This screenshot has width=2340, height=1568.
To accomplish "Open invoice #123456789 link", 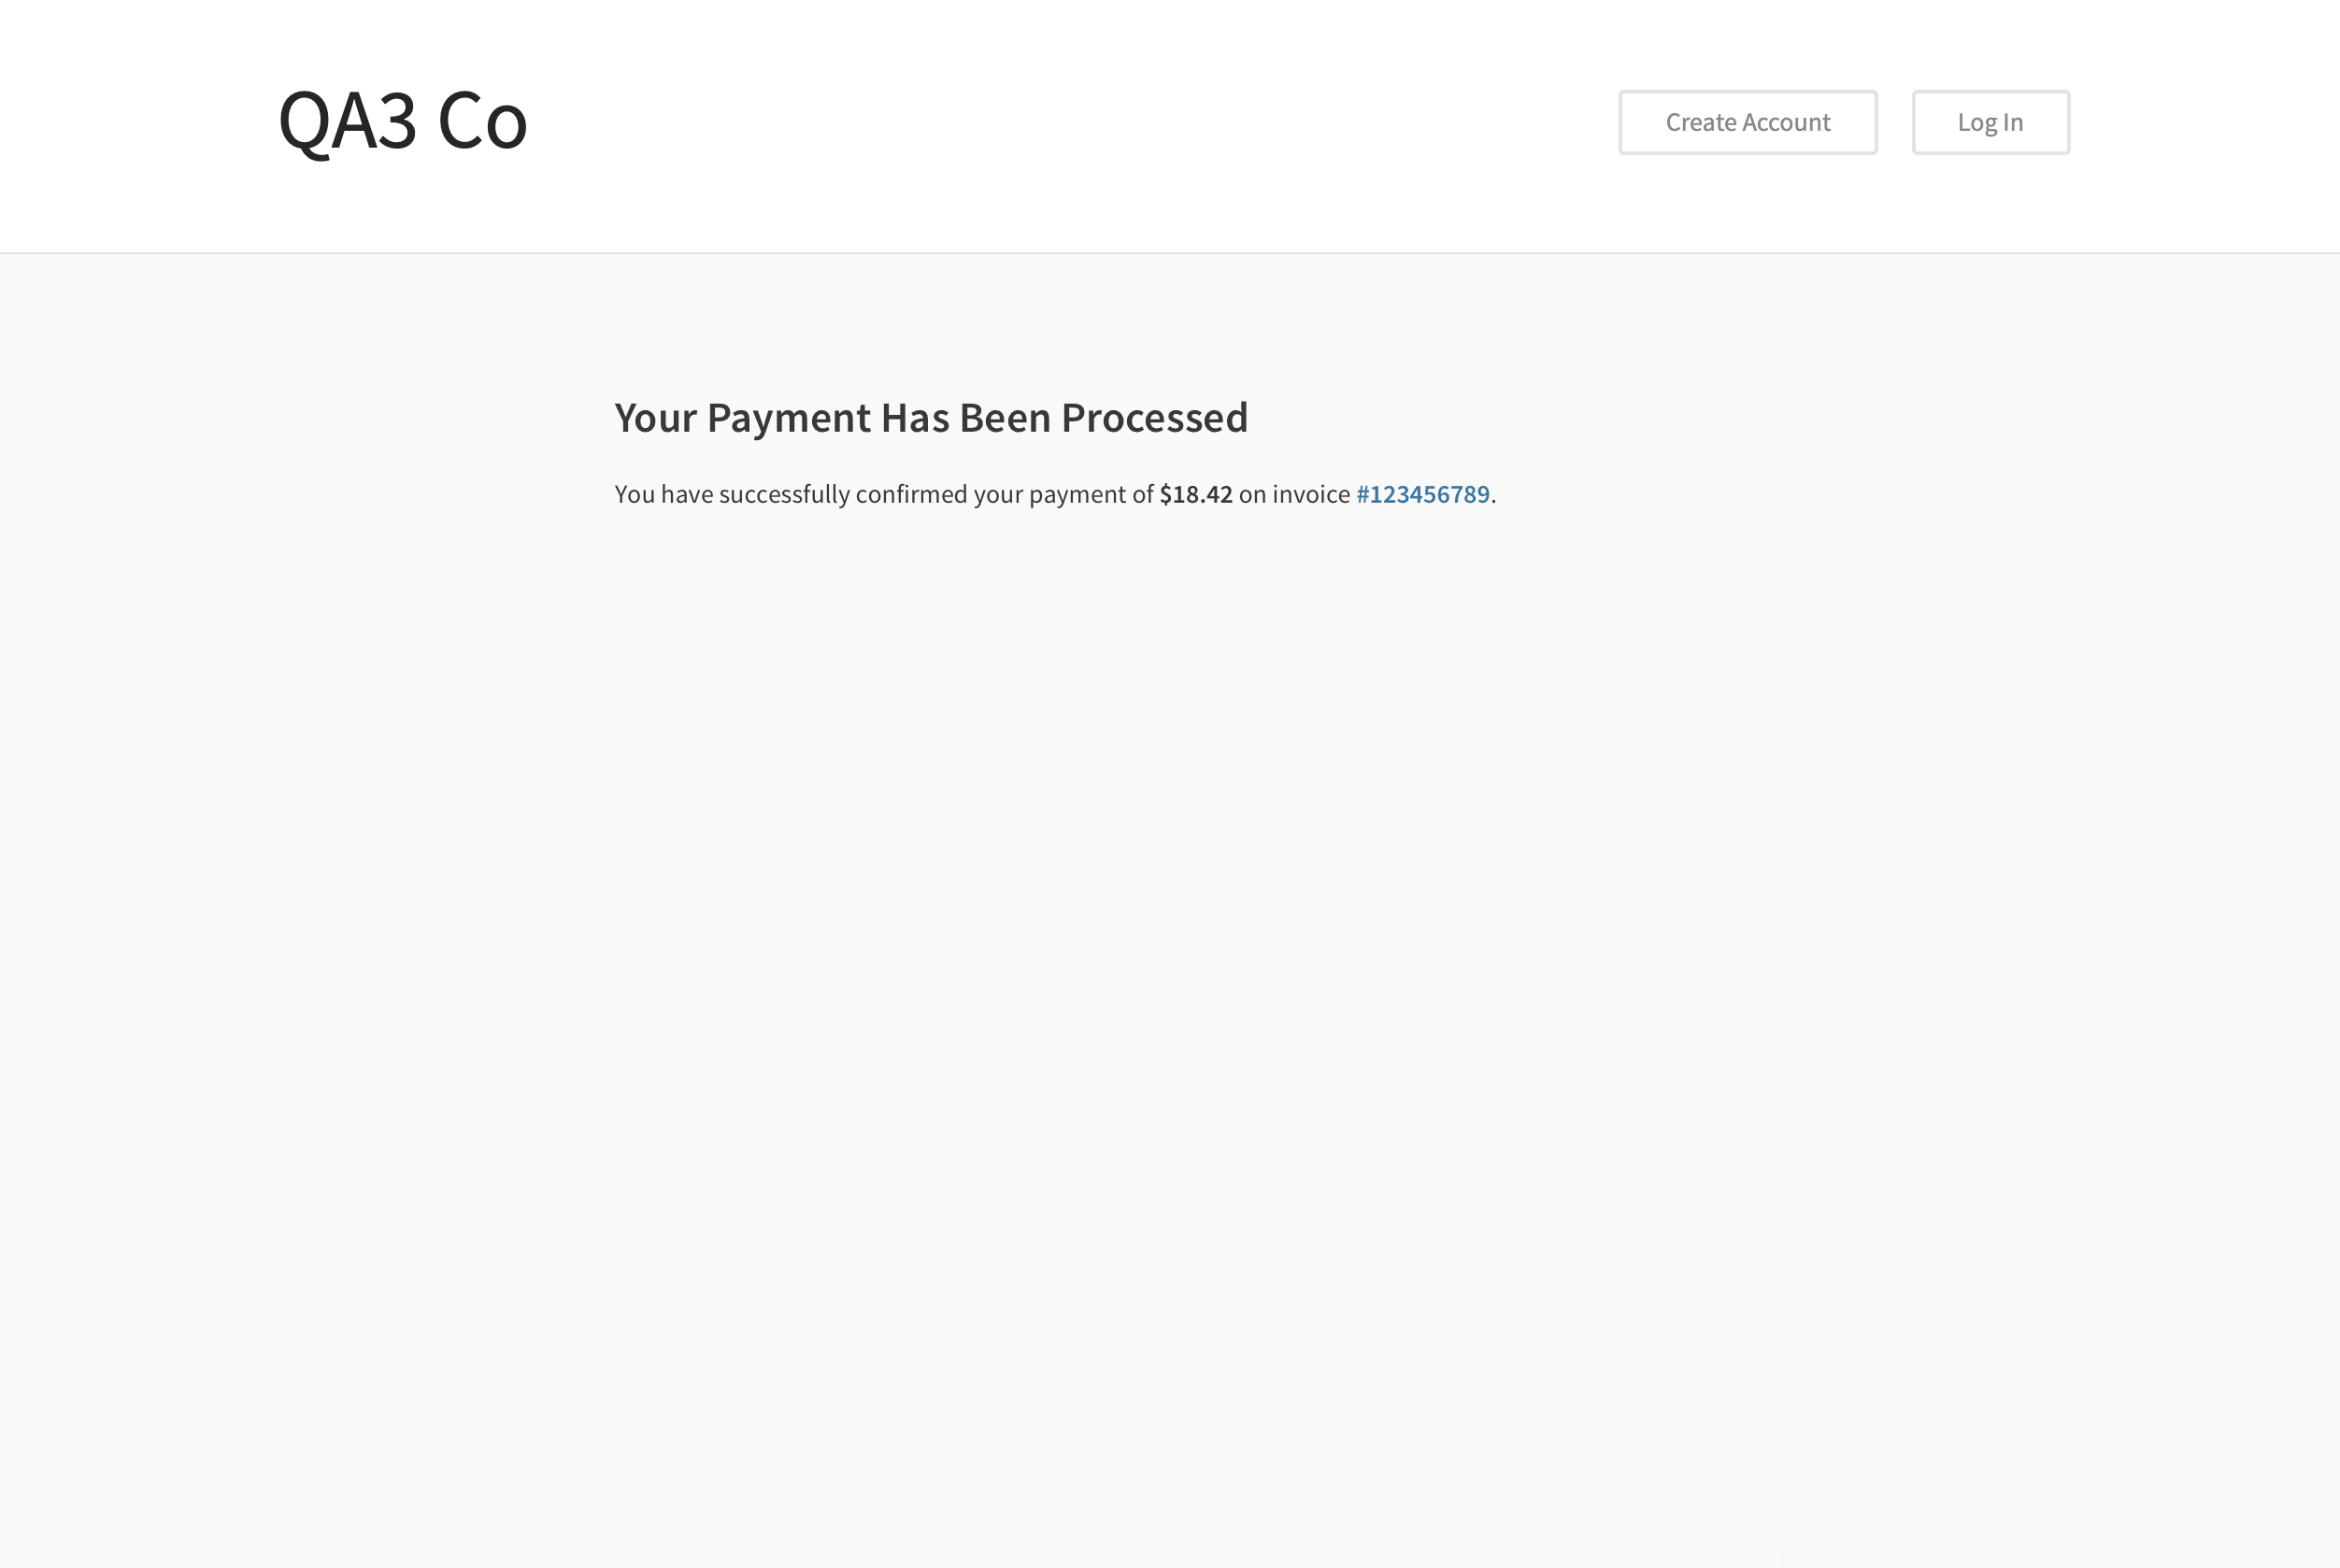I will point(1422,494).
